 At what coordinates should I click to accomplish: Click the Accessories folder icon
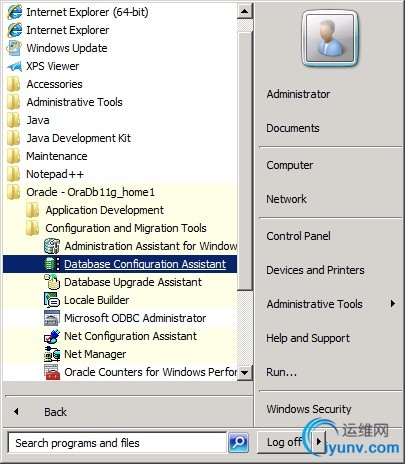point(14,84)
